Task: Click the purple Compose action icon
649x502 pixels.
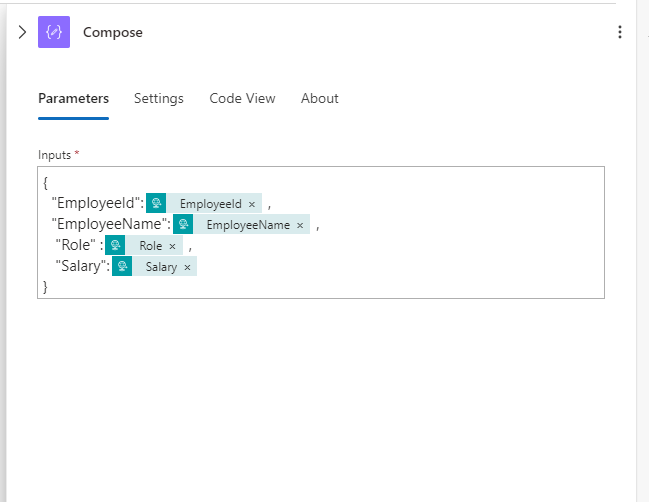Action: point(54,32)
